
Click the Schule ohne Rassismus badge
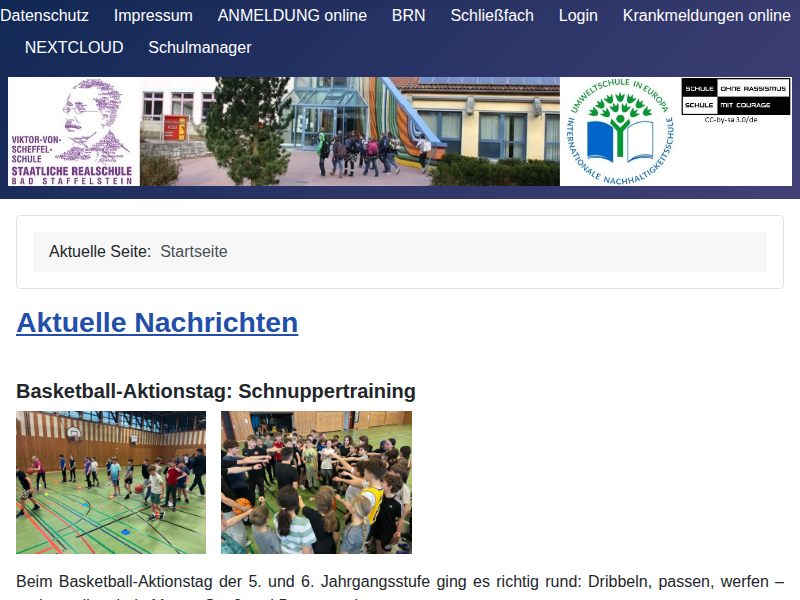pyautogui.click(x=736, y=96)
